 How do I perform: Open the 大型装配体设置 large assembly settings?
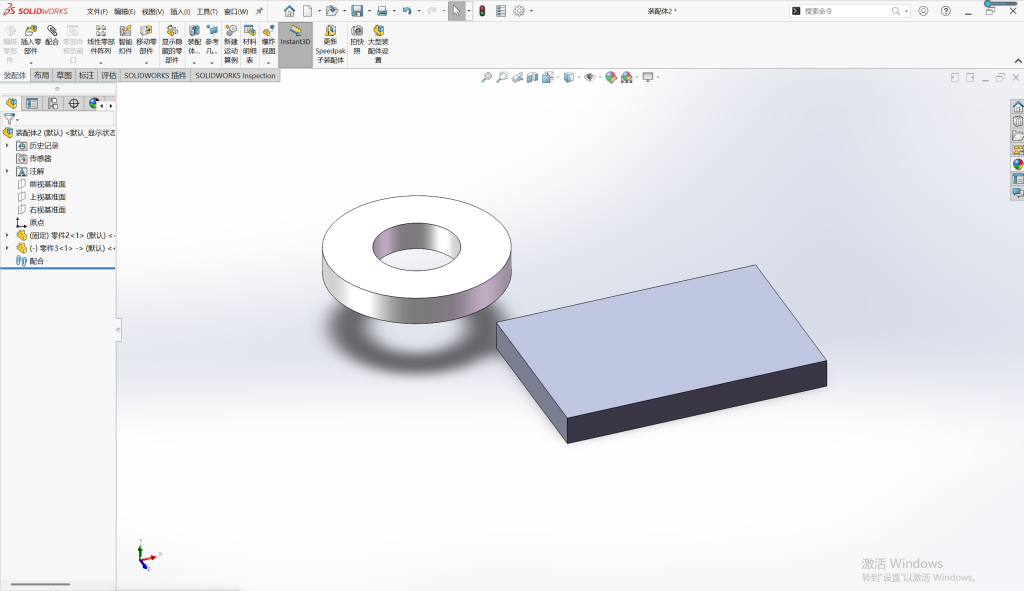[x=378, y=44]
